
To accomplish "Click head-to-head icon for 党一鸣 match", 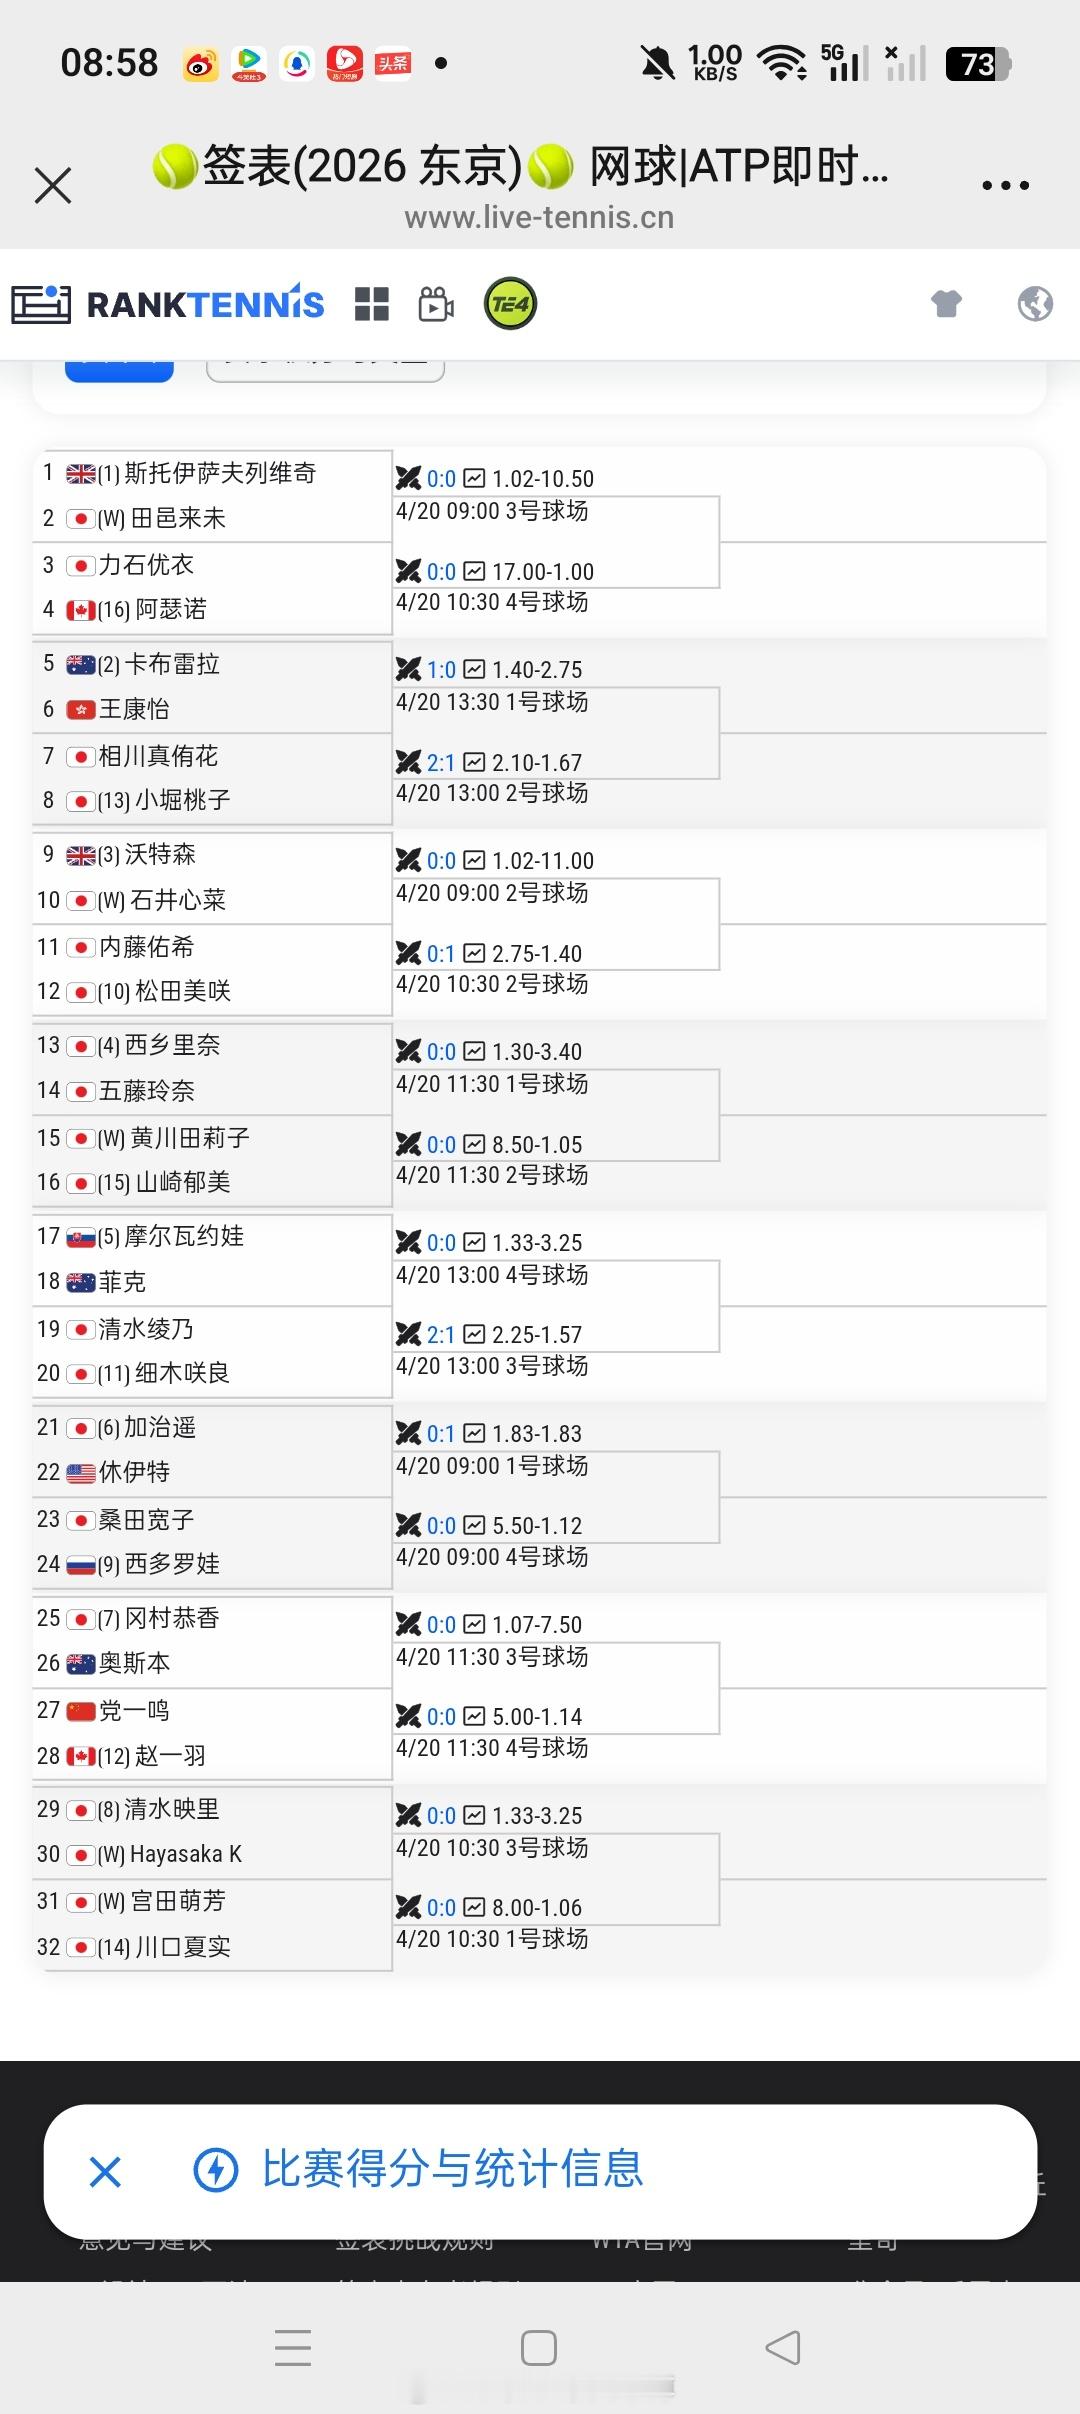I will pyautogui.click(x=409, y=1715).
